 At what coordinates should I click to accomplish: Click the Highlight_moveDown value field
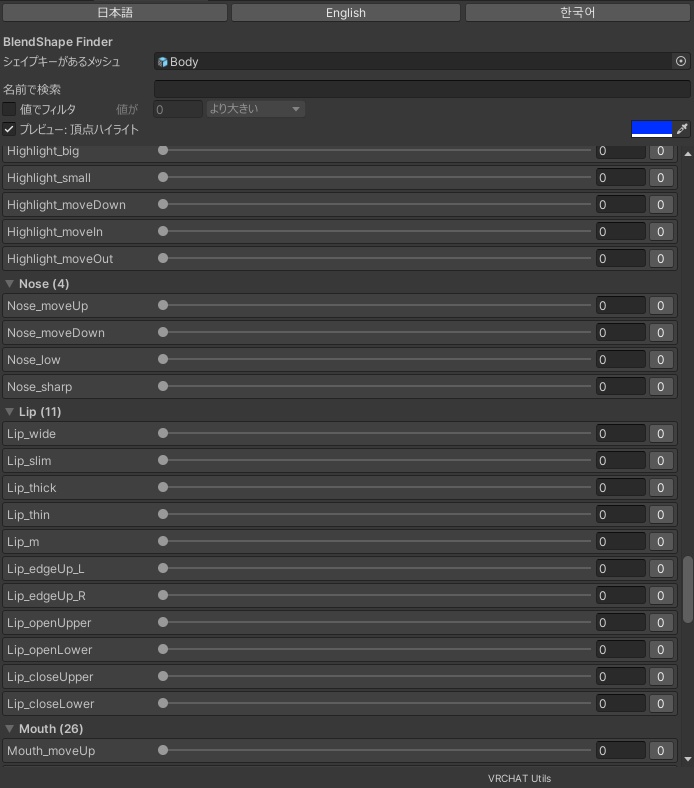tap(621, 205)
